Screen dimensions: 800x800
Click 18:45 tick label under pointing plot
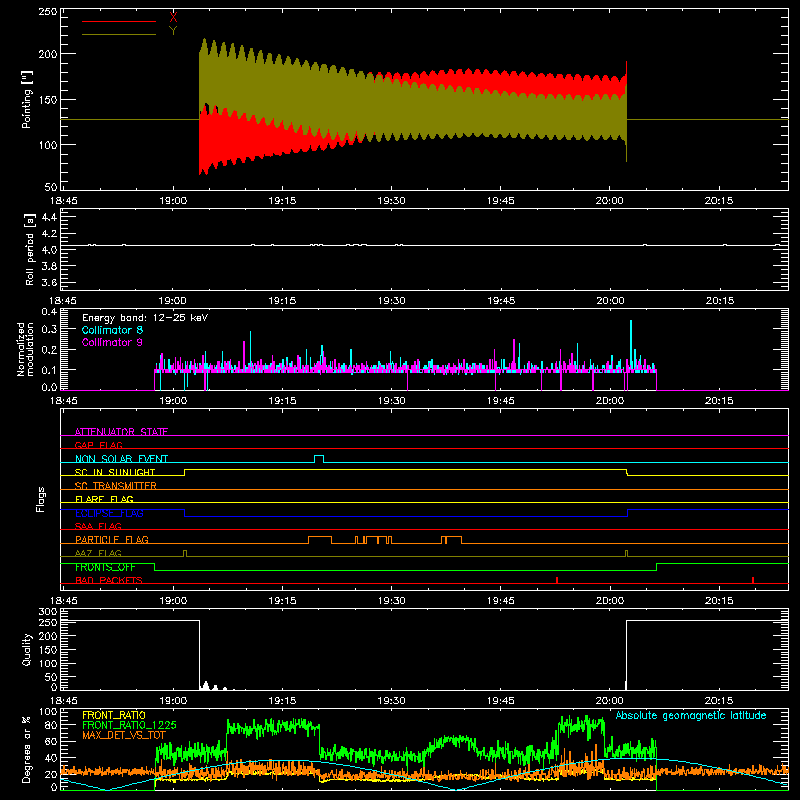(x=64, y=201)
